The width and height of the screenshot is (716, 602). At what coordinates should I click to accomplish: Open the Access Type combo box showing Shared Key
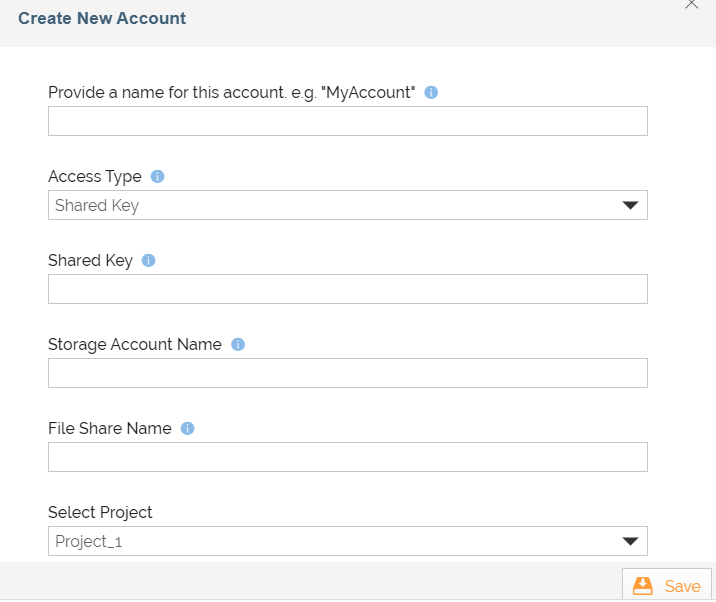click(330, 205)
